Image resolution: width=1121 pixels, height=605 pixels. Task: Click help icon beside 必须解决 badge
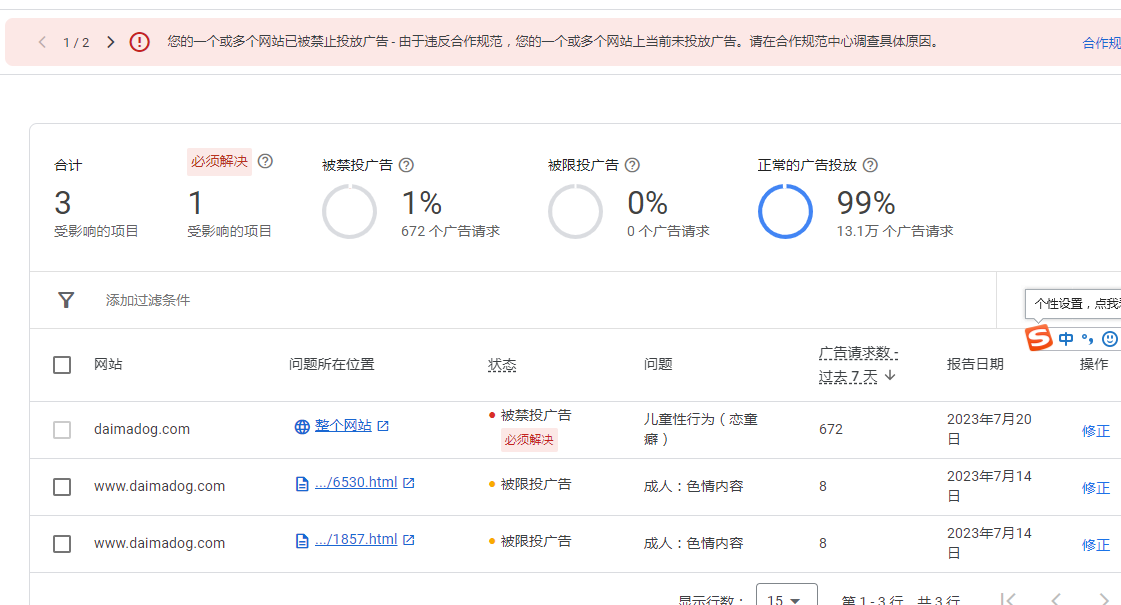[265, 161]
